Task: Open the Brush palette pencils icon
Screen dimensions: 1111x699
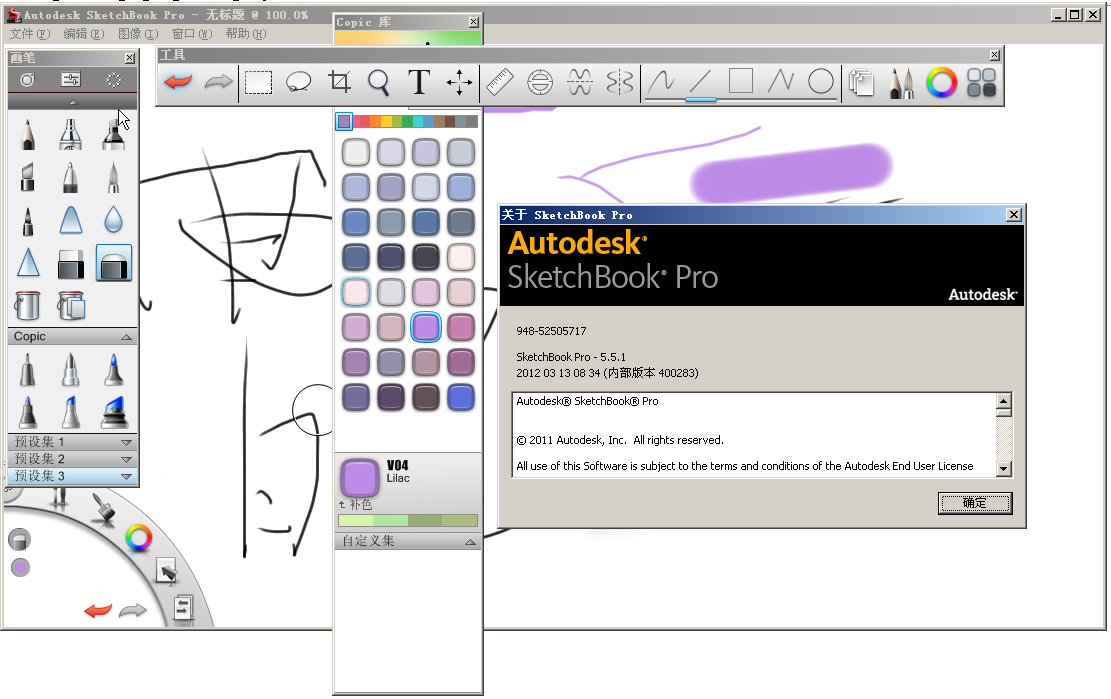Action: point(901,83)
